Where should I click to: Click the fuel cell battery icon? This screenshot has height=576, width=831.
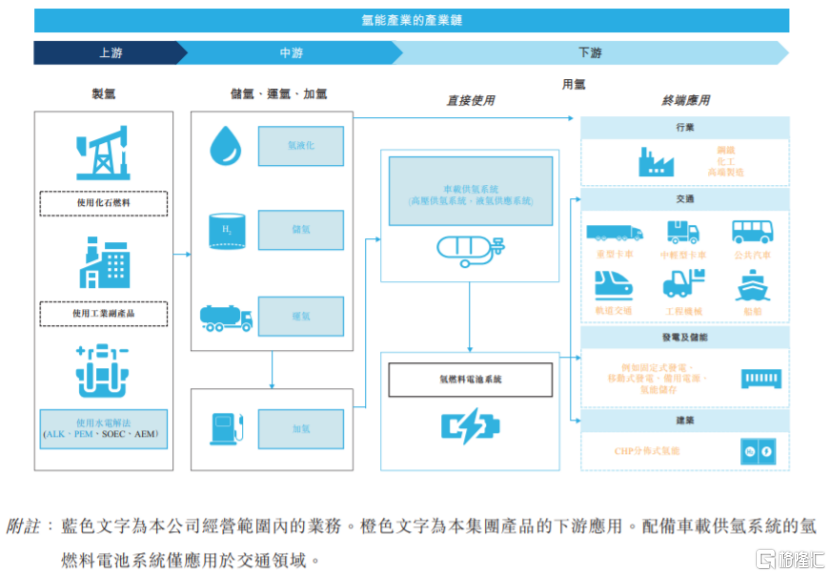coord(470,426)
